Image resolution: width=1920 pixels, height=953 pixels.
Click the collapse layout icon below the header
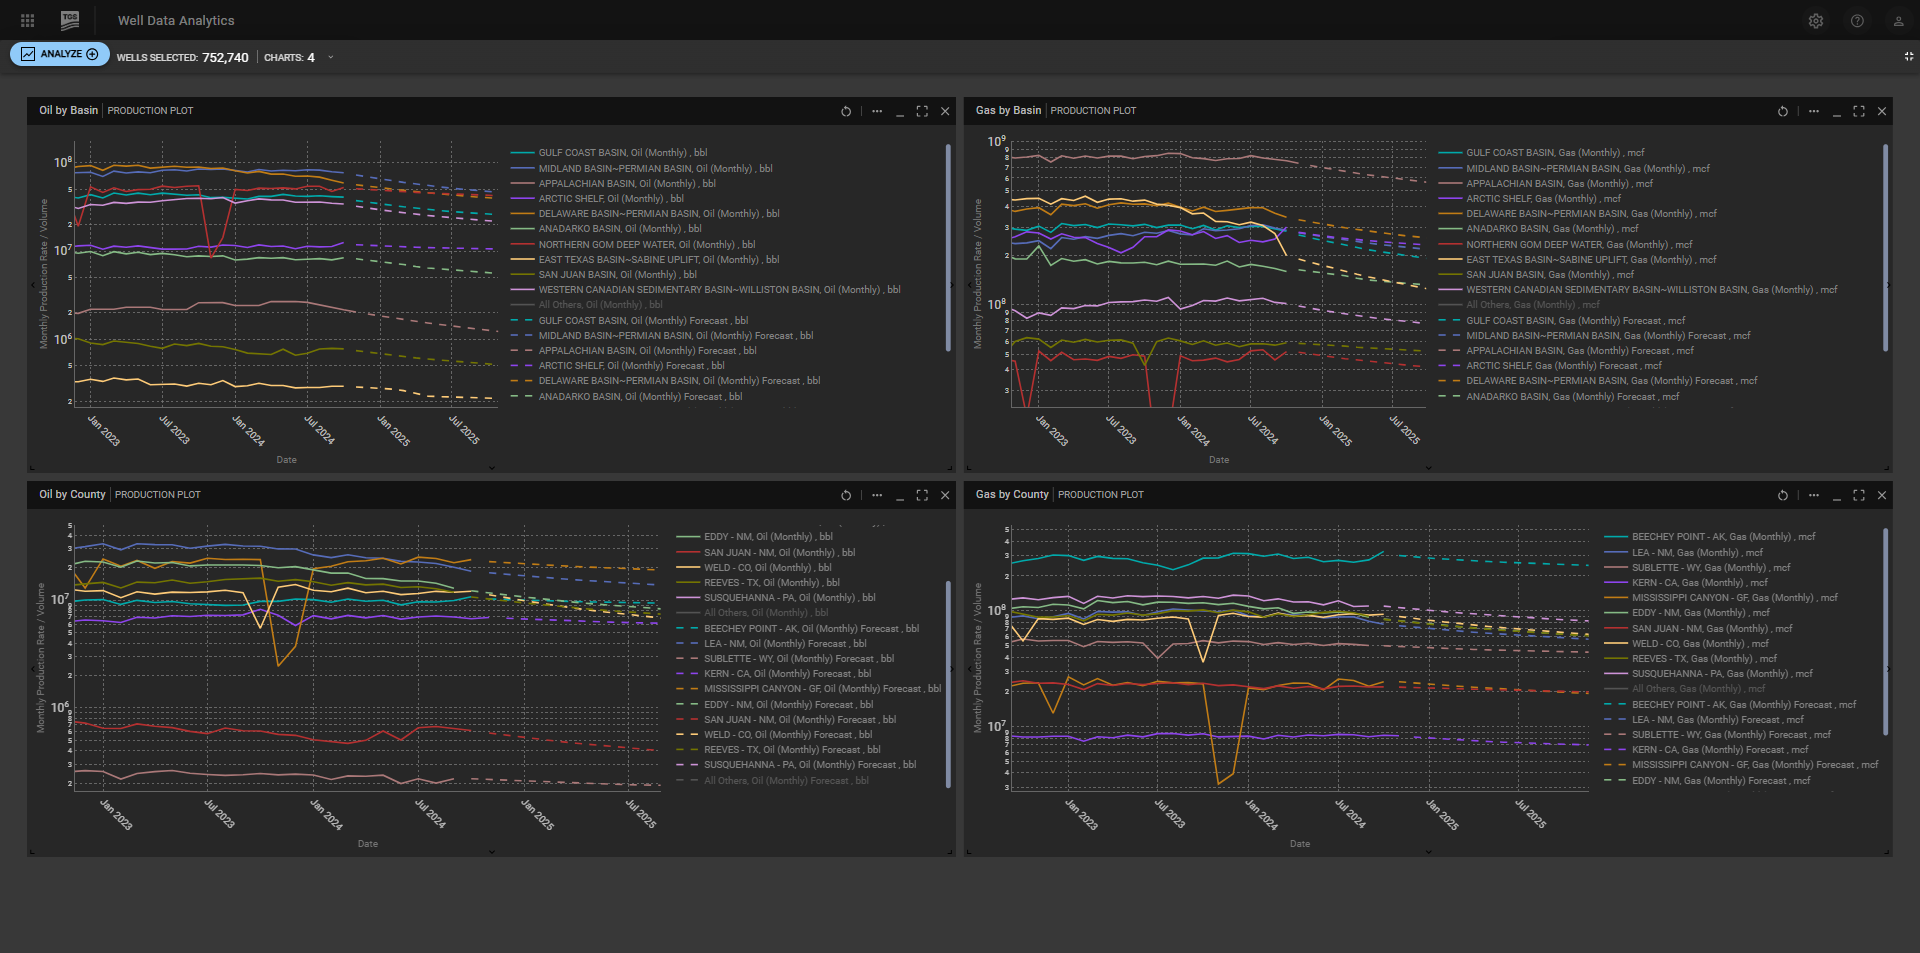[x=1909, y=56]
